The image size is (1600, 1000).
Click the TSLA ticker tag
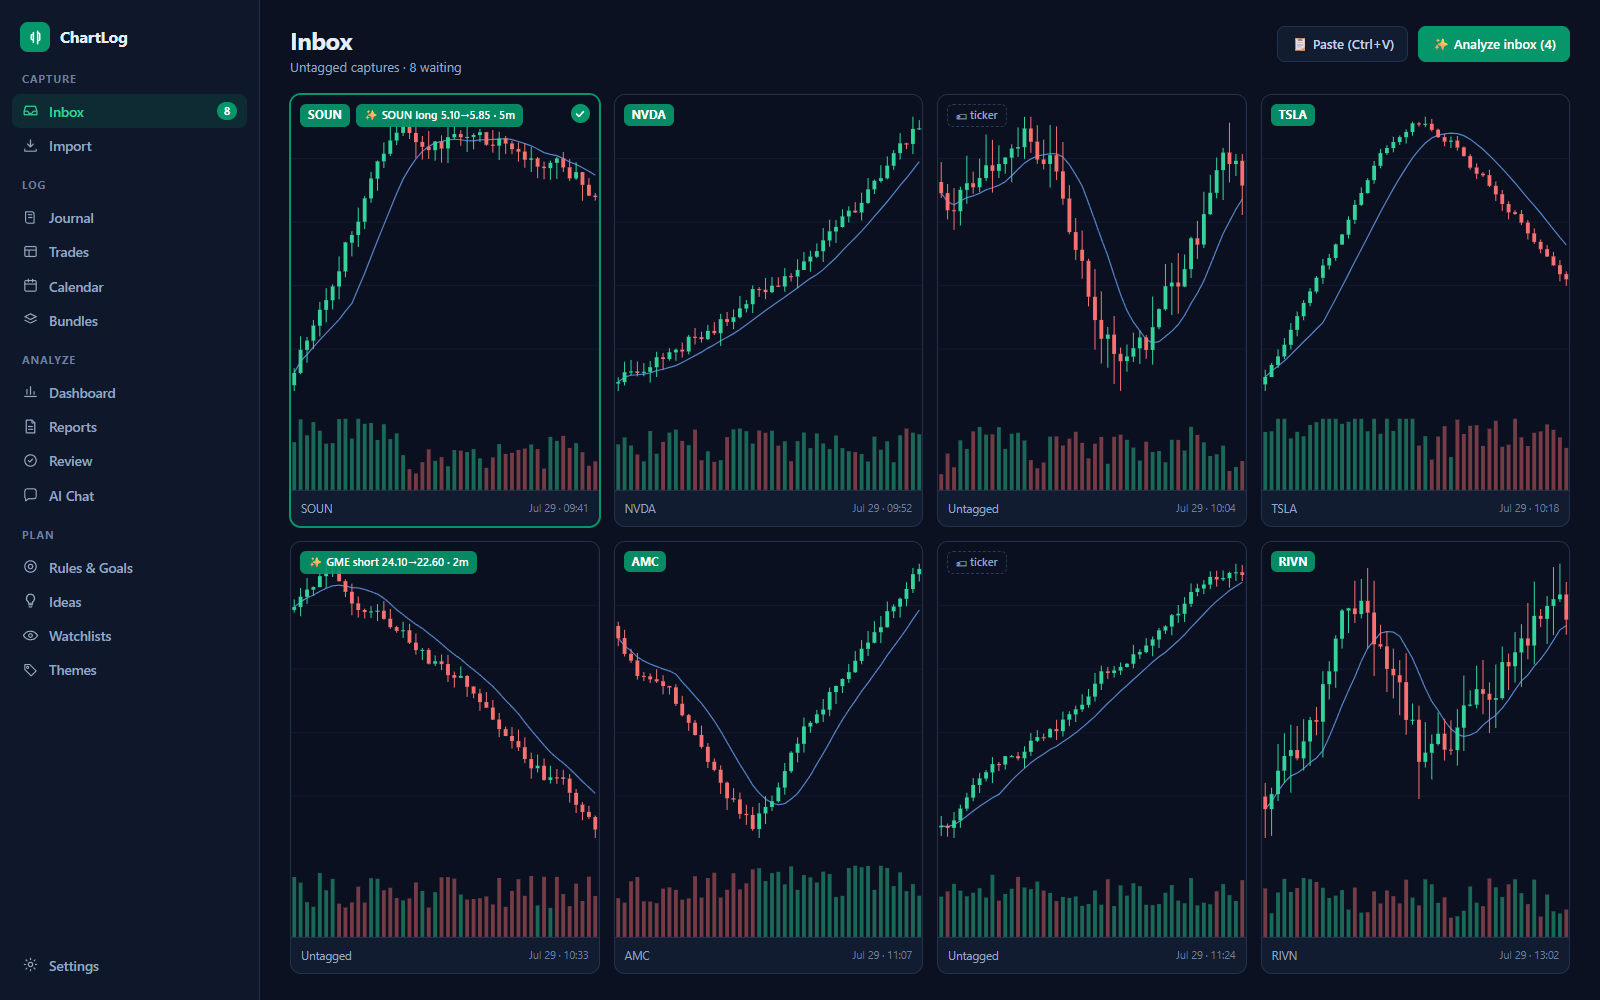1292,115
